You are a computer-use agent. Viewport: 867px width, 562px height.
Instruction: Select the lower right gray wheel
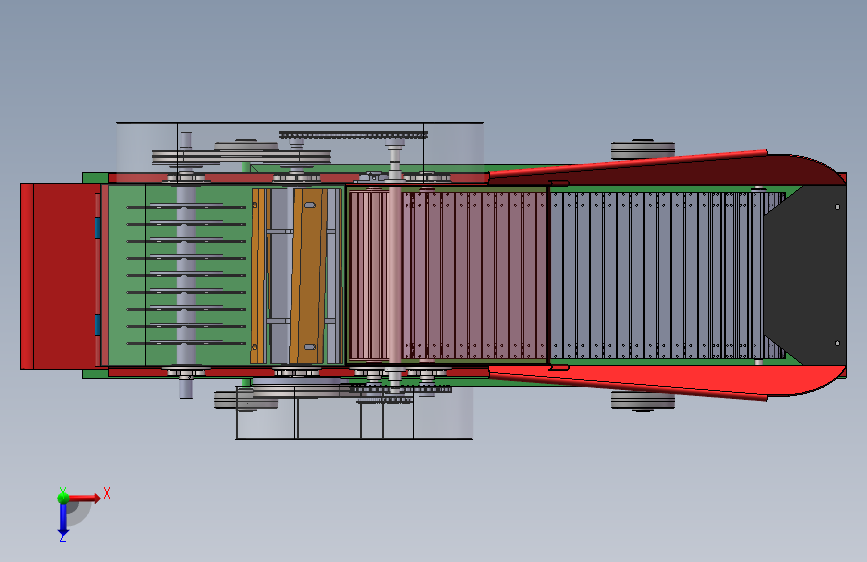(x=643, y=400)
